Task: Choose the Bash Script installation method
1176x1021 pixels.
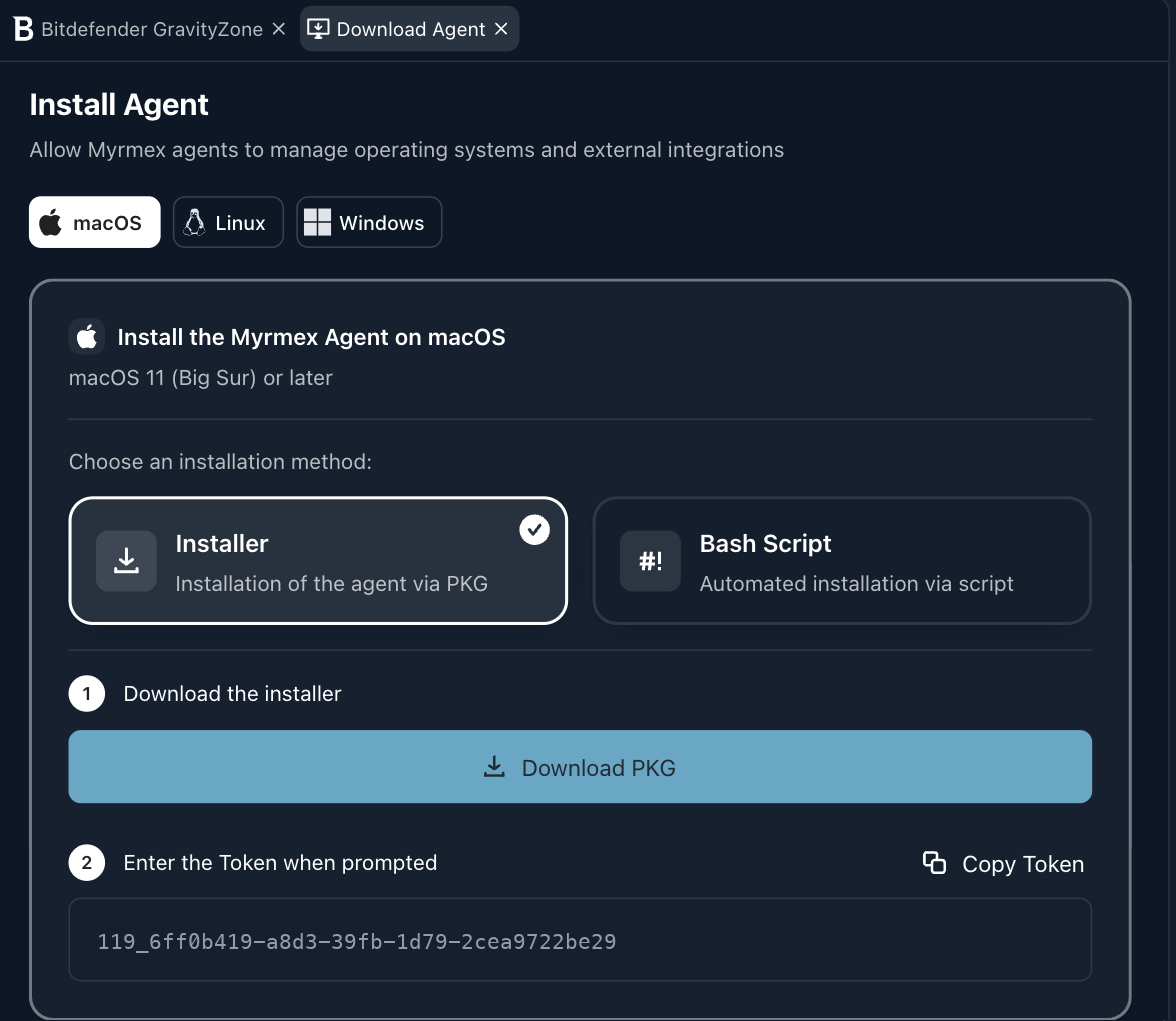Action: point(842,560)
